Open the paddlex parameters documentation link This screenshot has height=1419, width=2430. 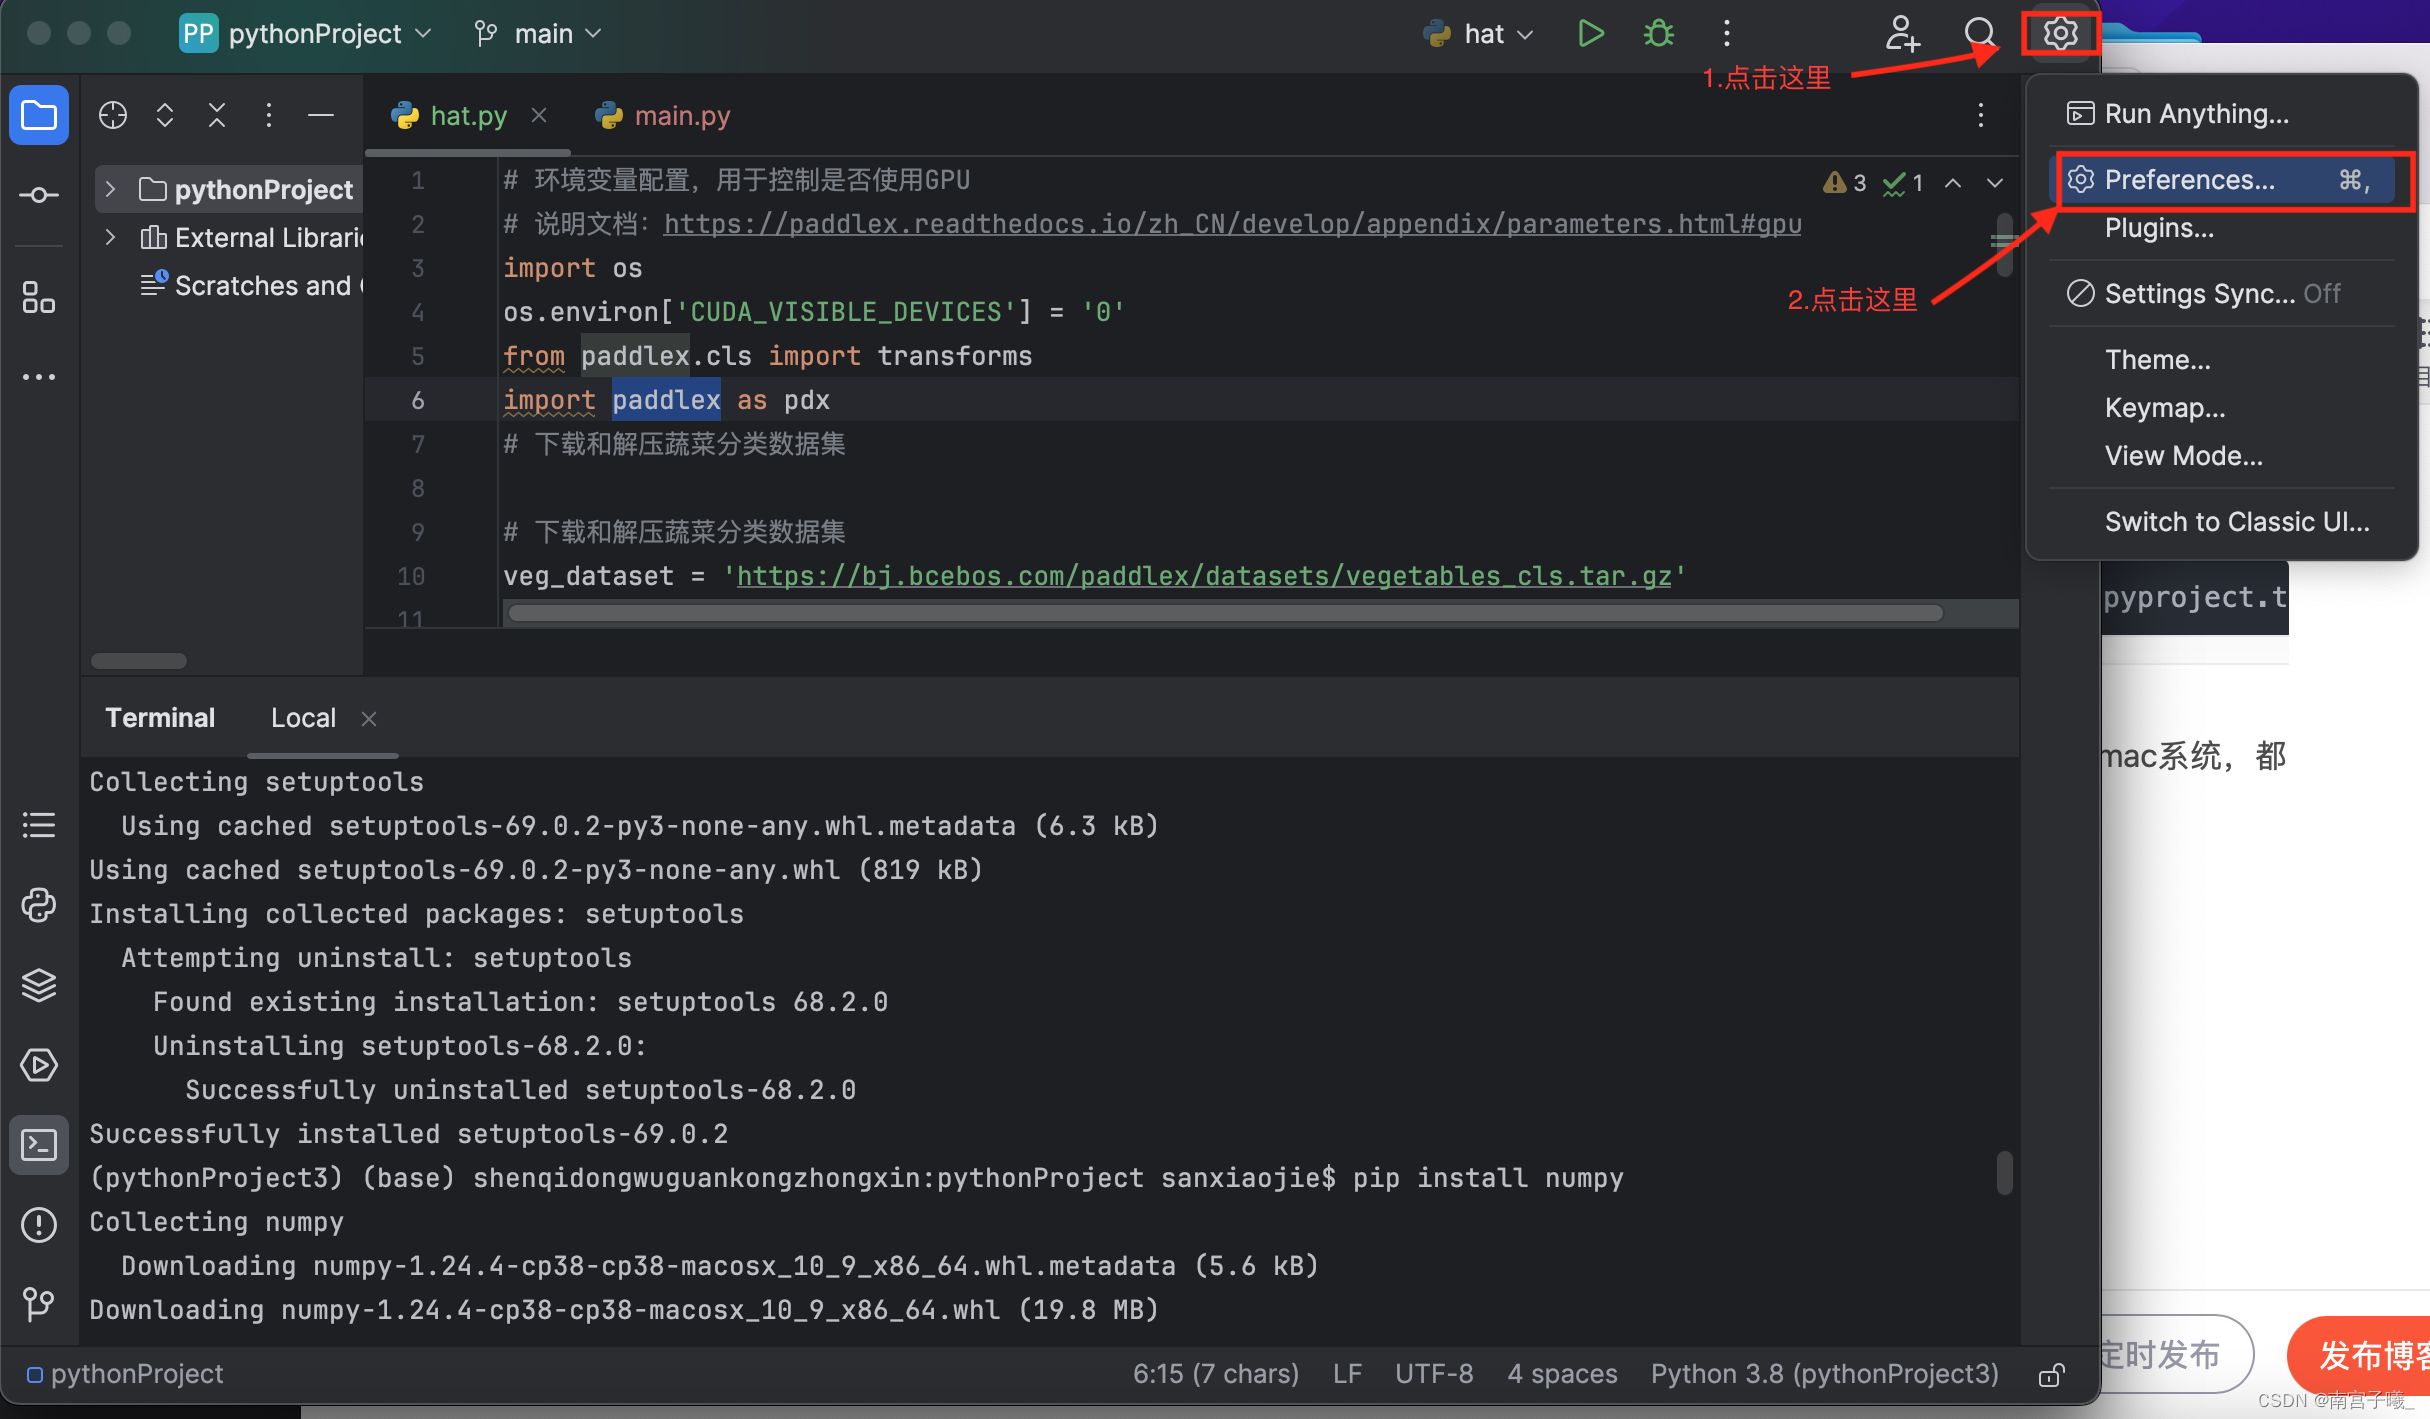tap(1232, 223)
